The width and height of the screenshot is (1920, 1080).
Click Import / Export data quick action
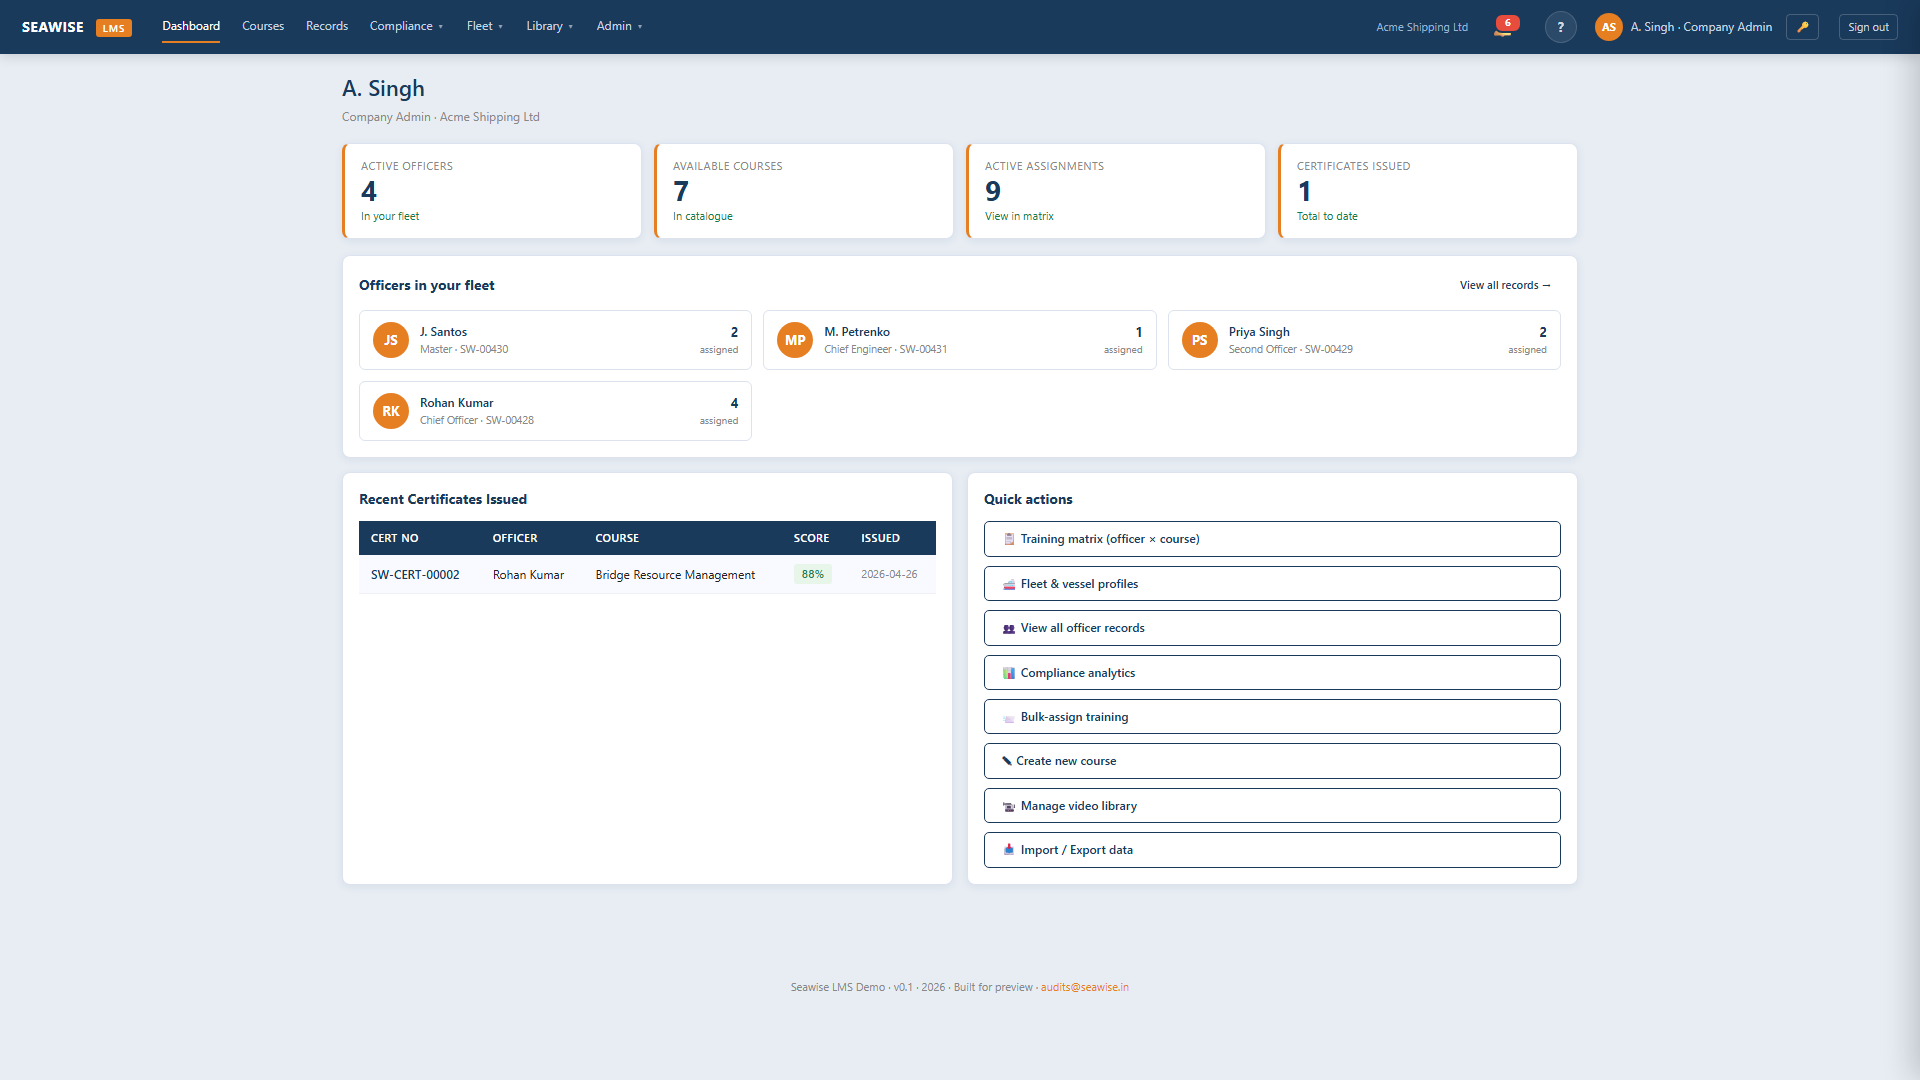pyautogui.click(x=1272, y=850)
